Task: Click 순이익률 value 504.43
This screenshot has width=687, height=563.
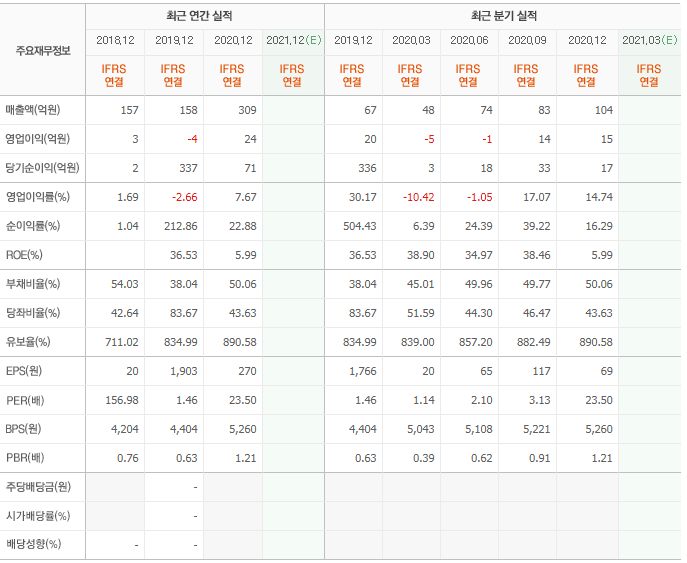Action: [360, 226]
